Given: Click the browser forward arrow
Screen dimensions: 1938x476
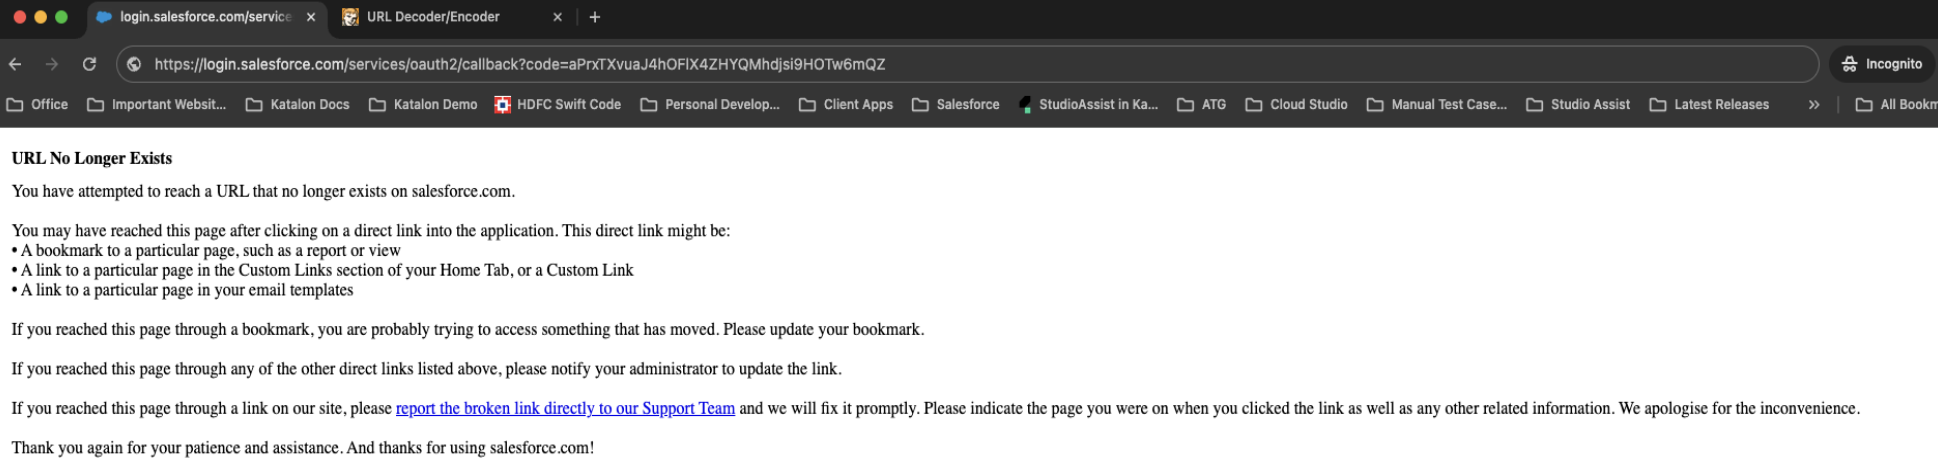Looking at the screenshot, I should point(52,64).
